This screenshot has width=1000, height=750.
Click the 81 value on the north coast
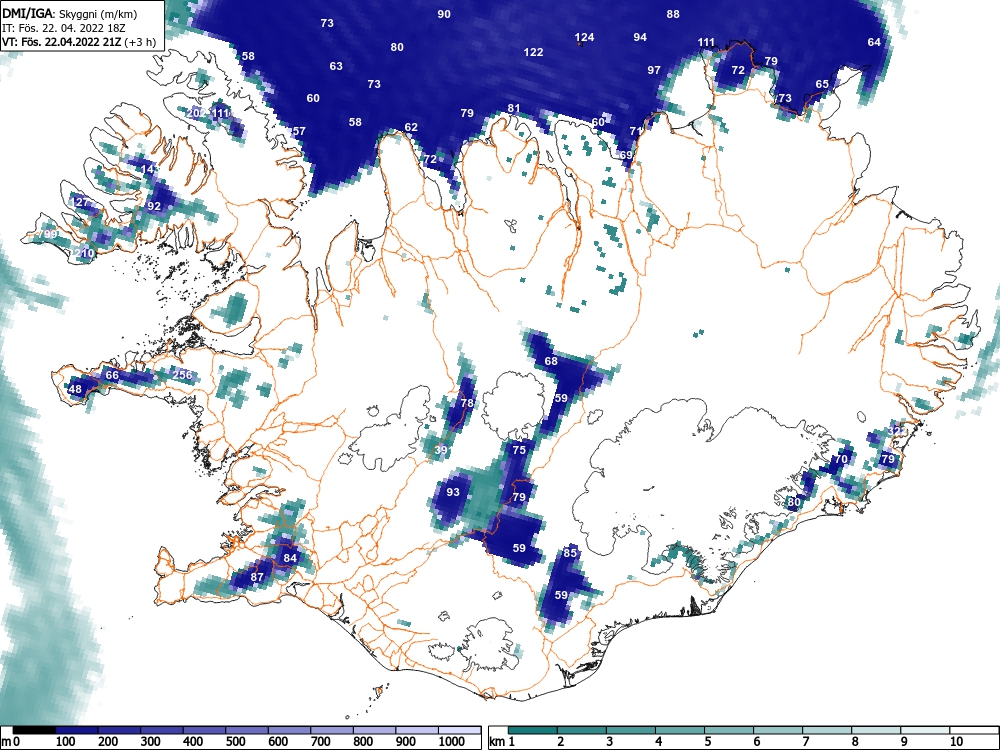pyautogui.click(x=514, y=108)
